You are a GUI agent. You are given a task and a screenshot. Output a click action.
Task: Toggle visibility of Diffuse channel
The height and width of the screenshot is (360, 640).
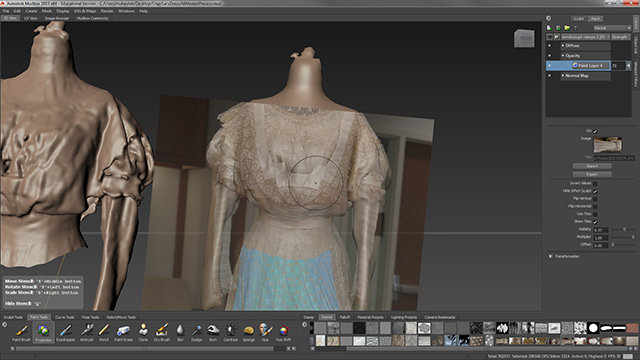click(549, 46)
